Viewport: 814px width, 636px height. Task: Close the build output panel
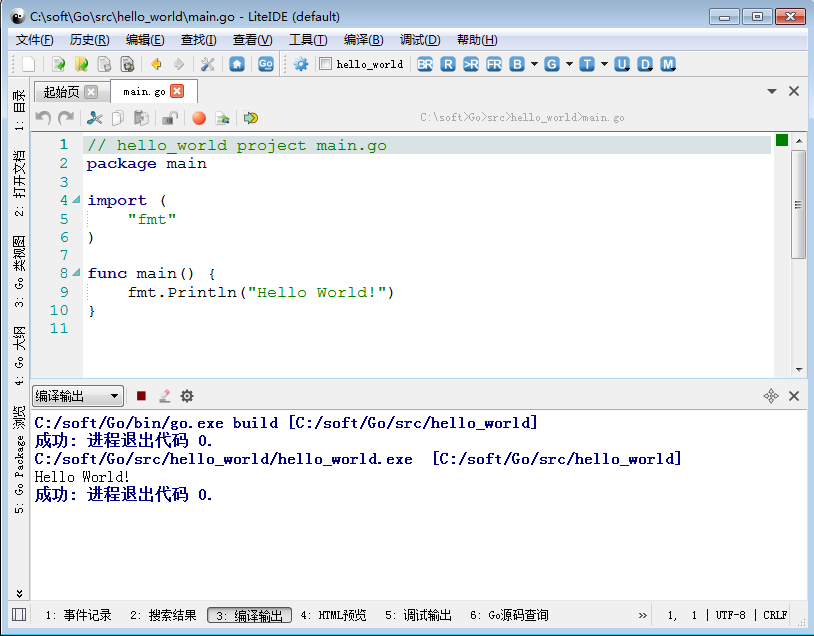click(794, 396)
